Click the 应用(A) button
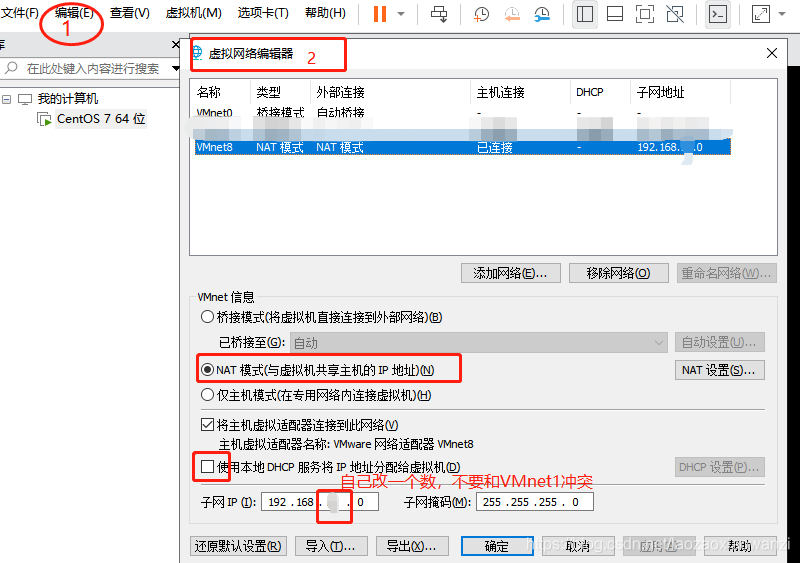 pyautogui.click(x=659, y=546)
